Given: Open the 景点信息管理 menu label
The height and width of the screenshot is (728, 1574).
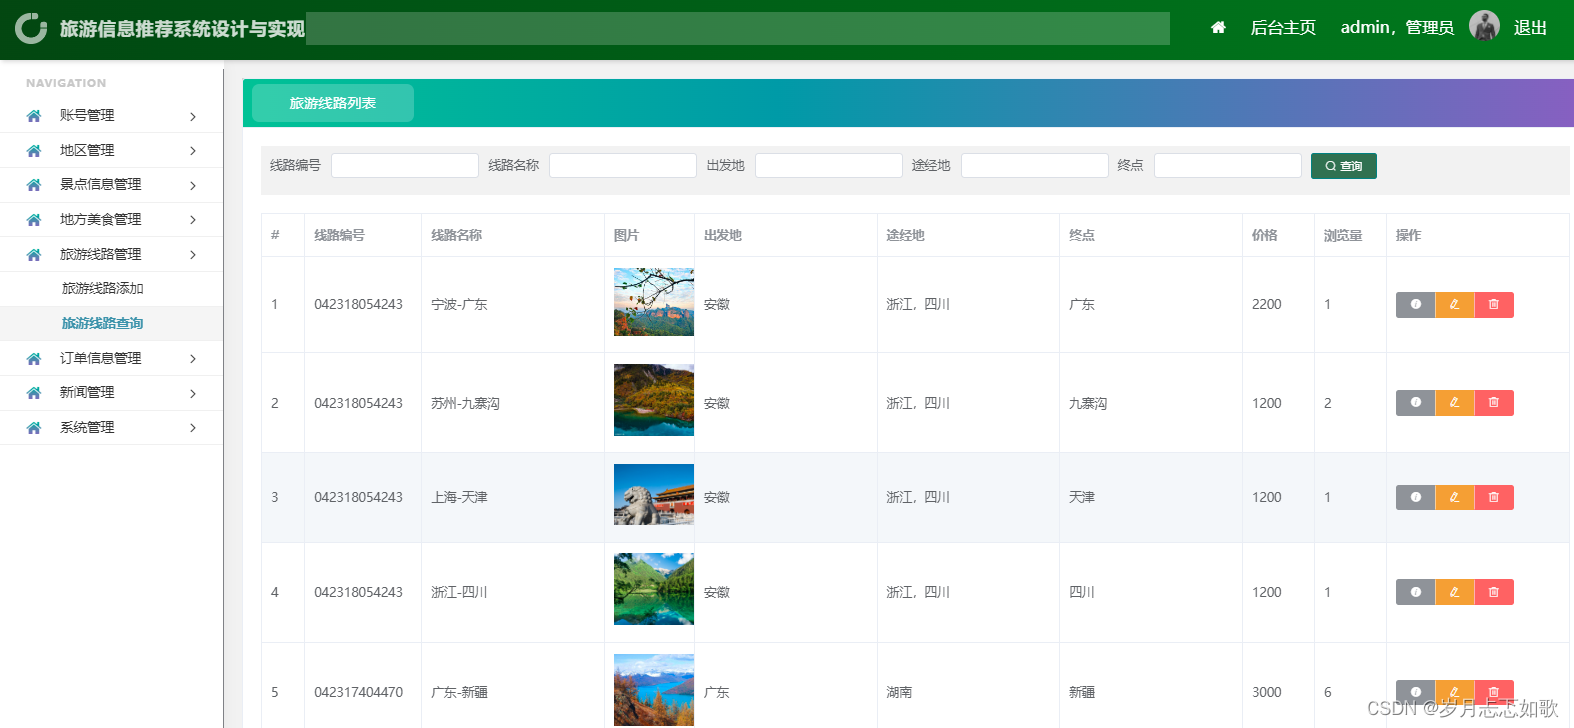Looking at the screenshot, I should tap(100, 184).
